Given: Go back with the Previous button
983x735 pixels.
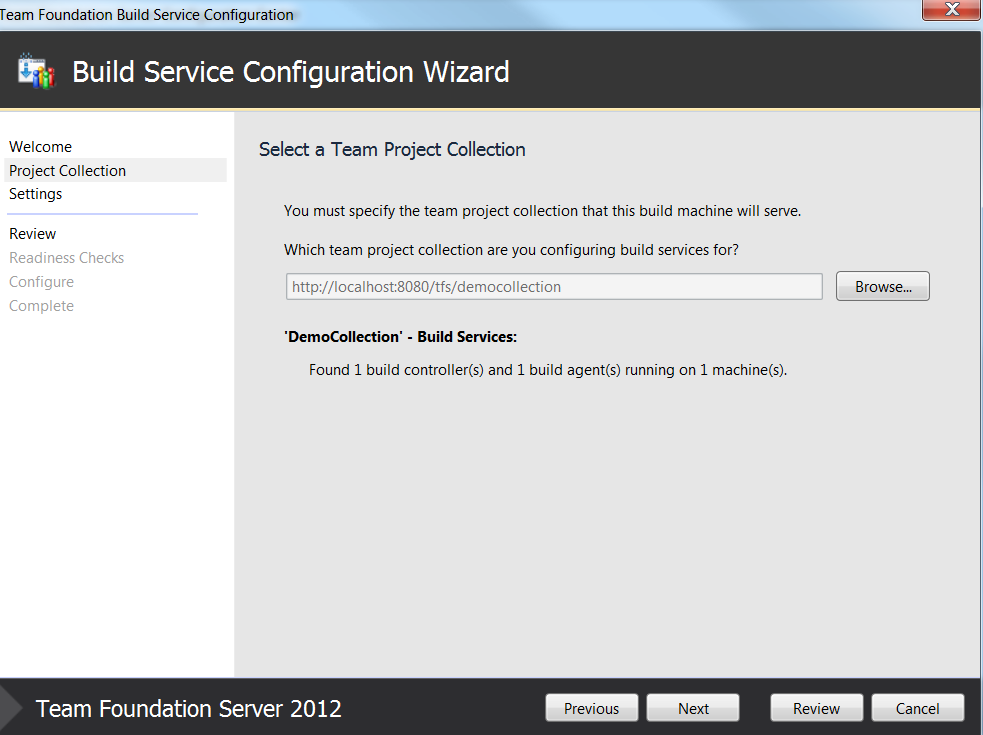Looking at the screenshot, I should [591, 708].
